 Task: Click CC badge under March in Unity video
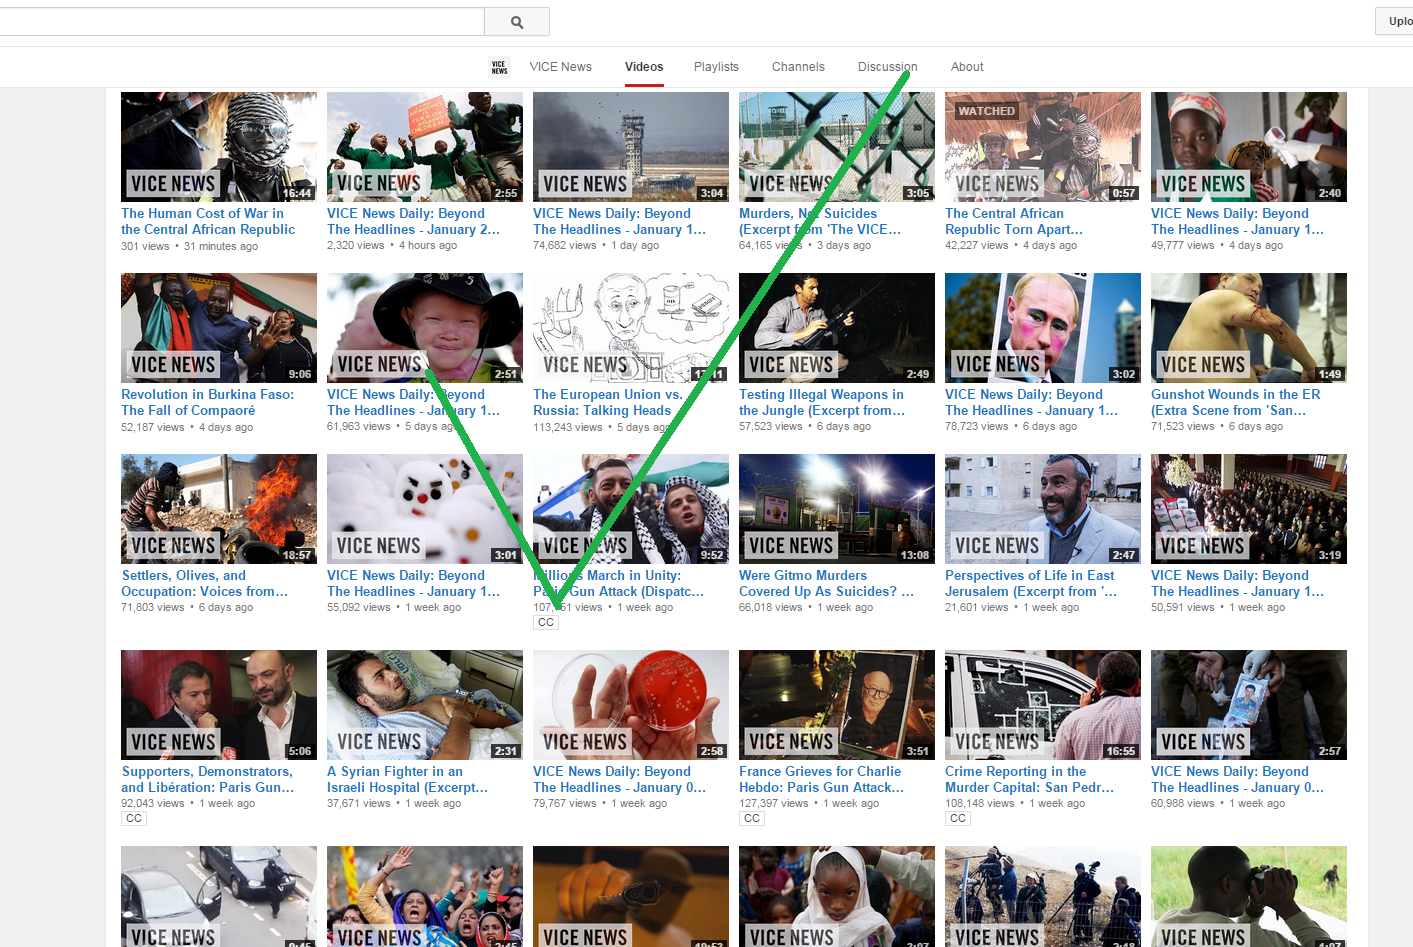(x=546, y=622)
